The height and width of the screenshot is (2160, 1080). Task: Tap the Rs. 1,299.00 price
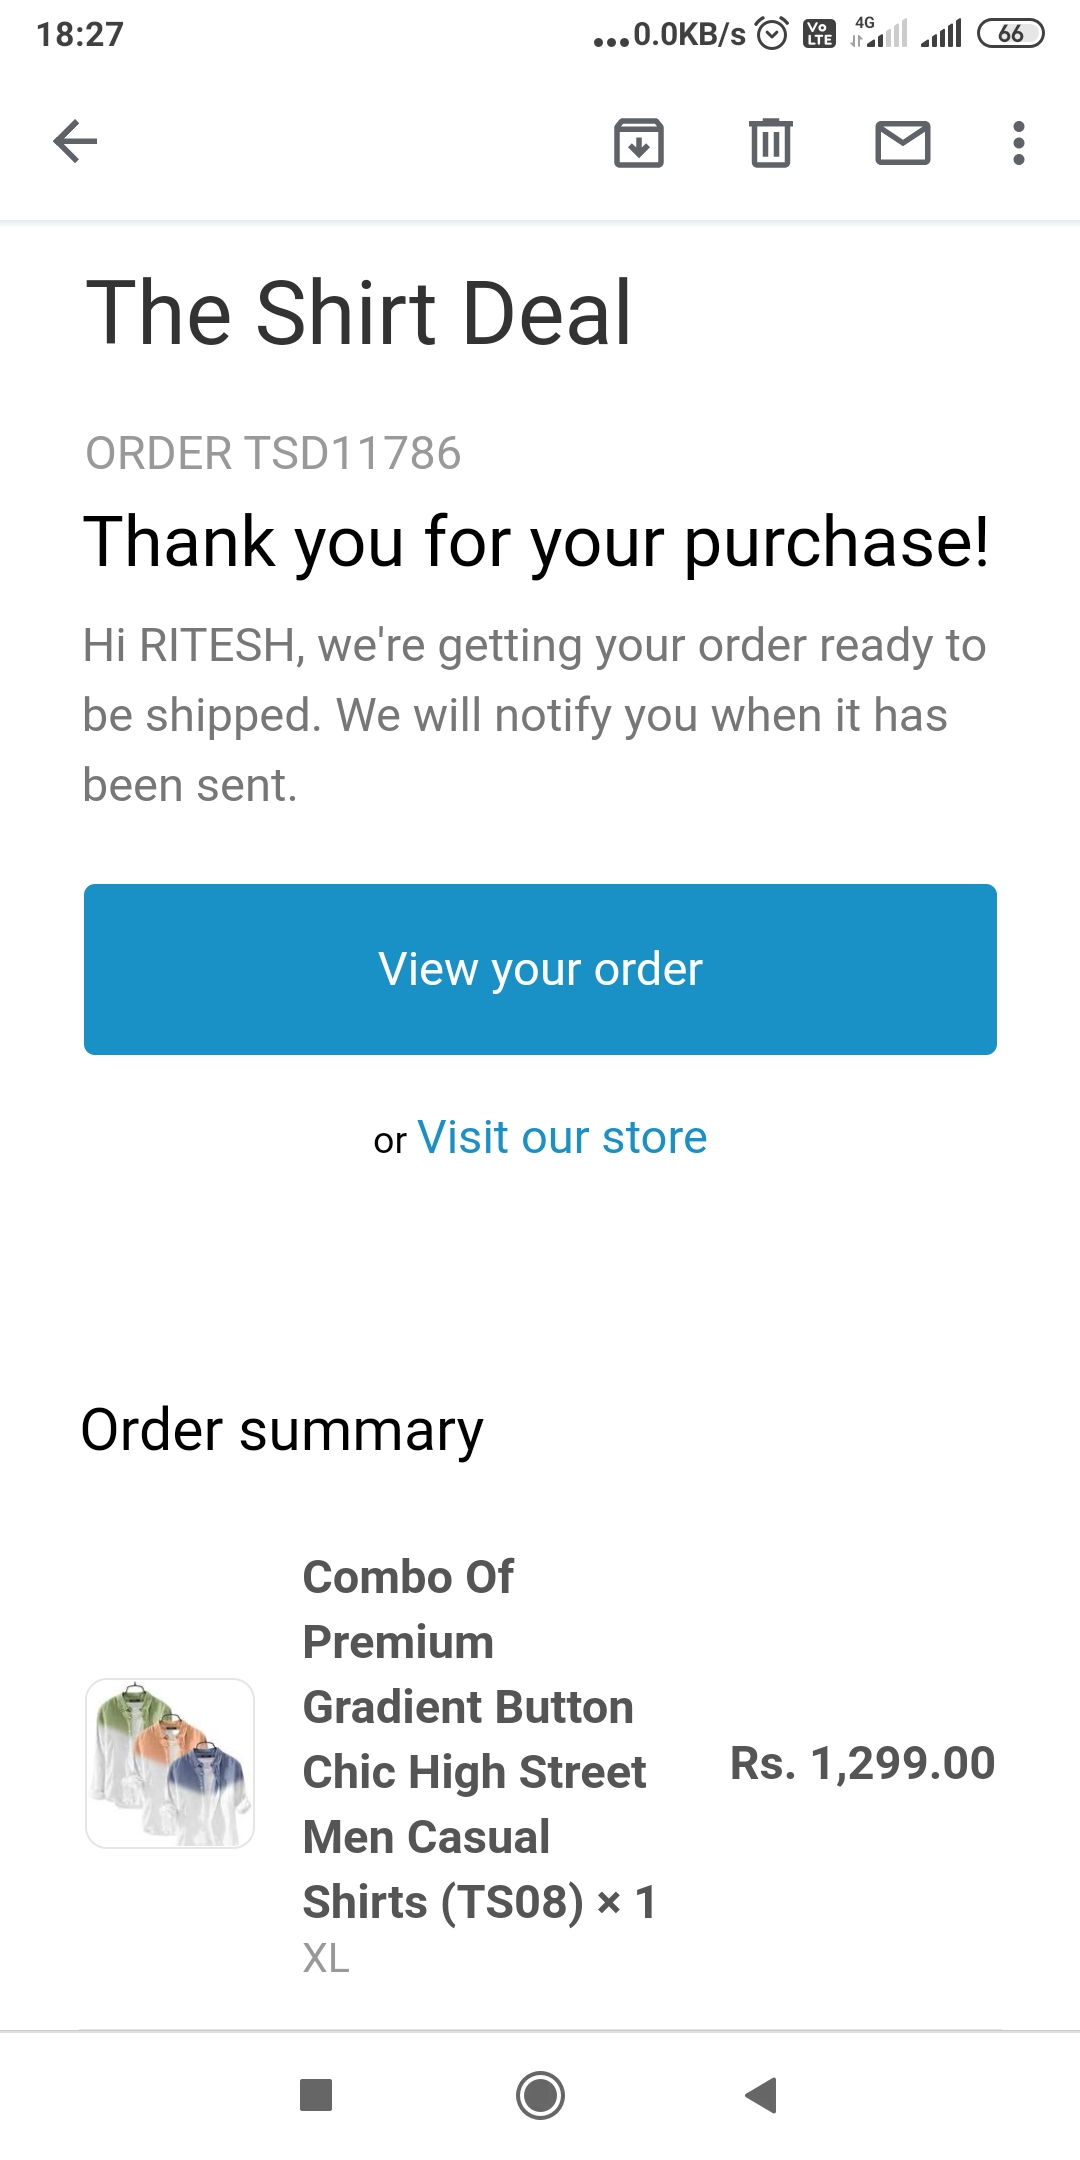(862, 1763)
